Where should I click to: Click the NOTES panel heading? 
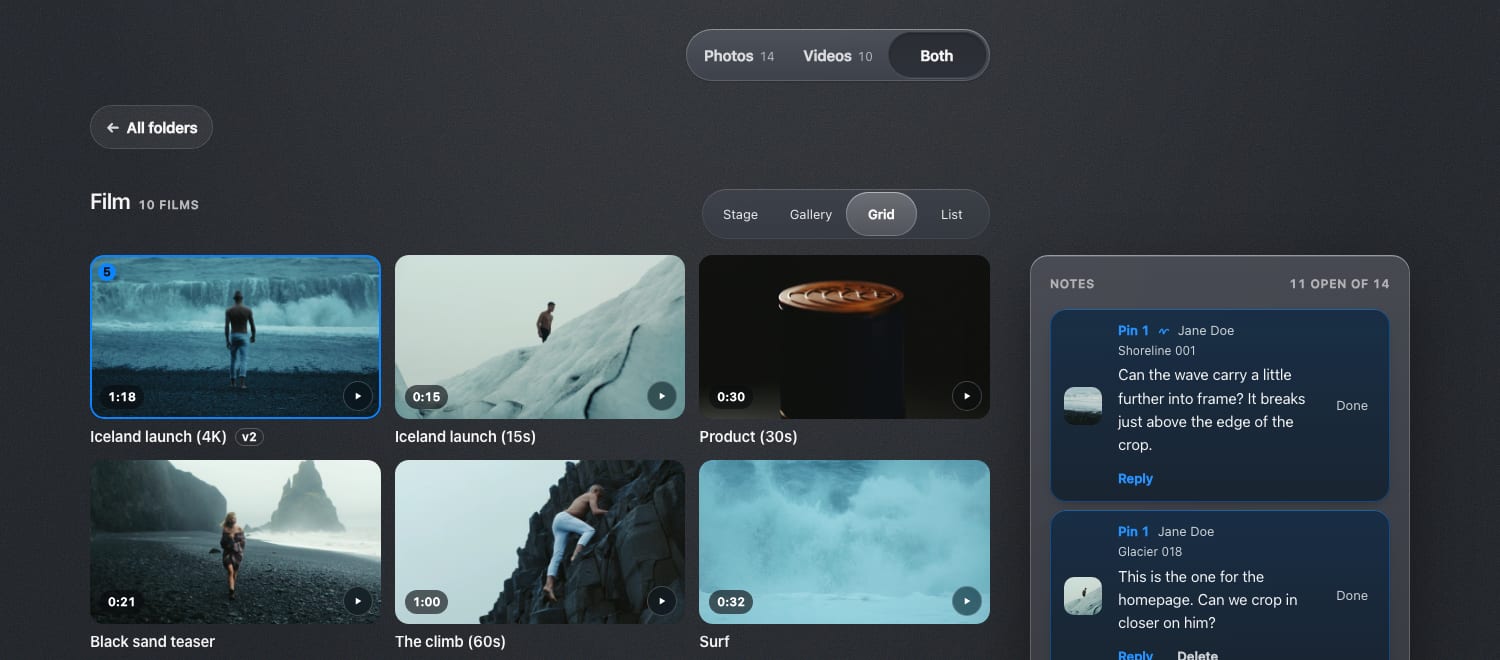[1072, 284]
